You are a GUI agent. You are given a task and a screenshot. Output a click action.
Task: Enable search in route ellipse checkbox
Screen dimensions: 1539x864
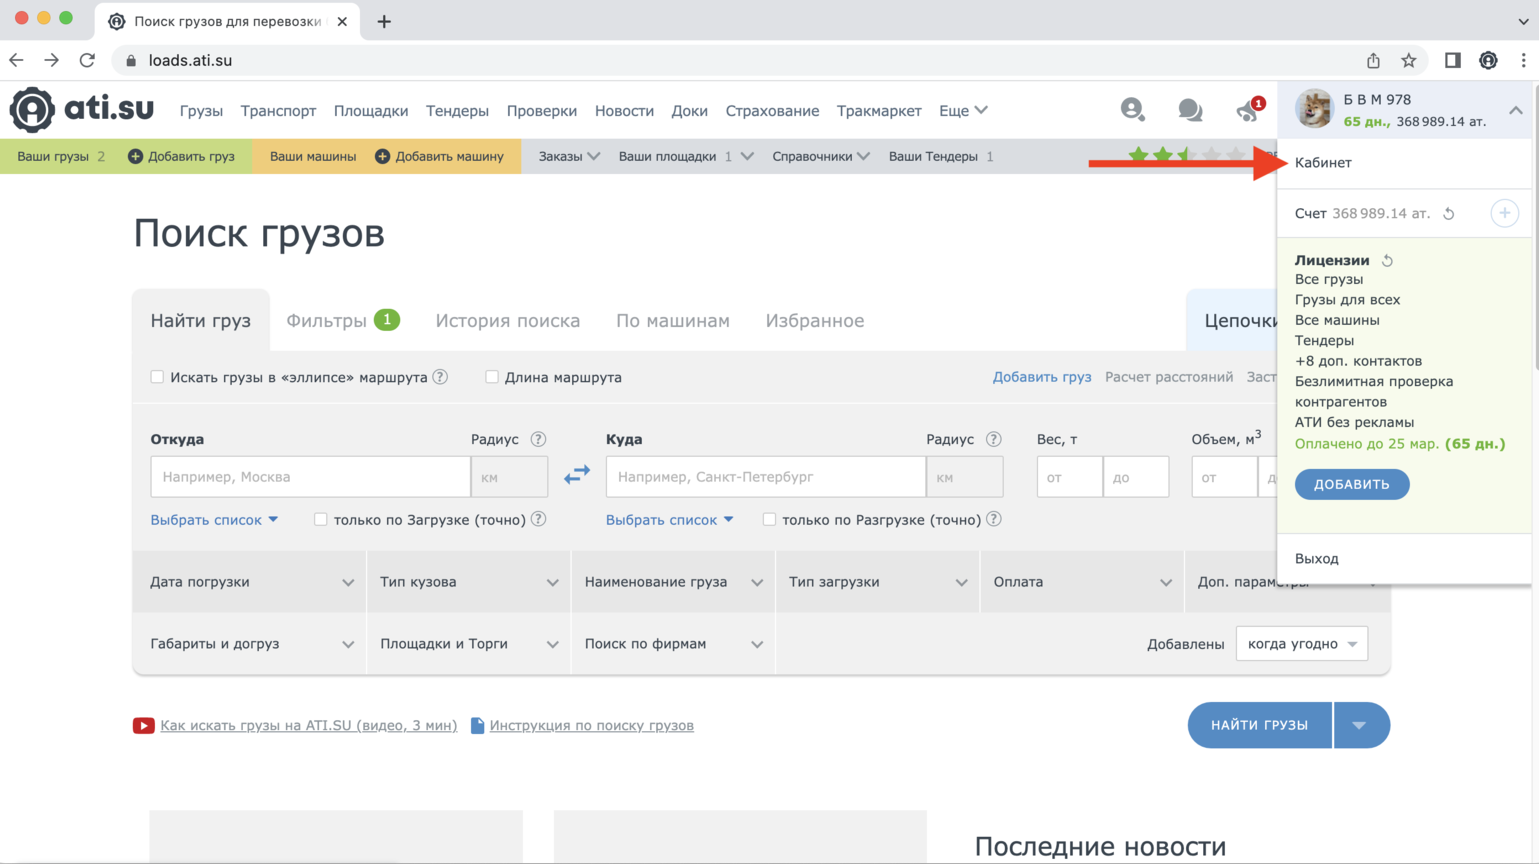pos(157,377)
